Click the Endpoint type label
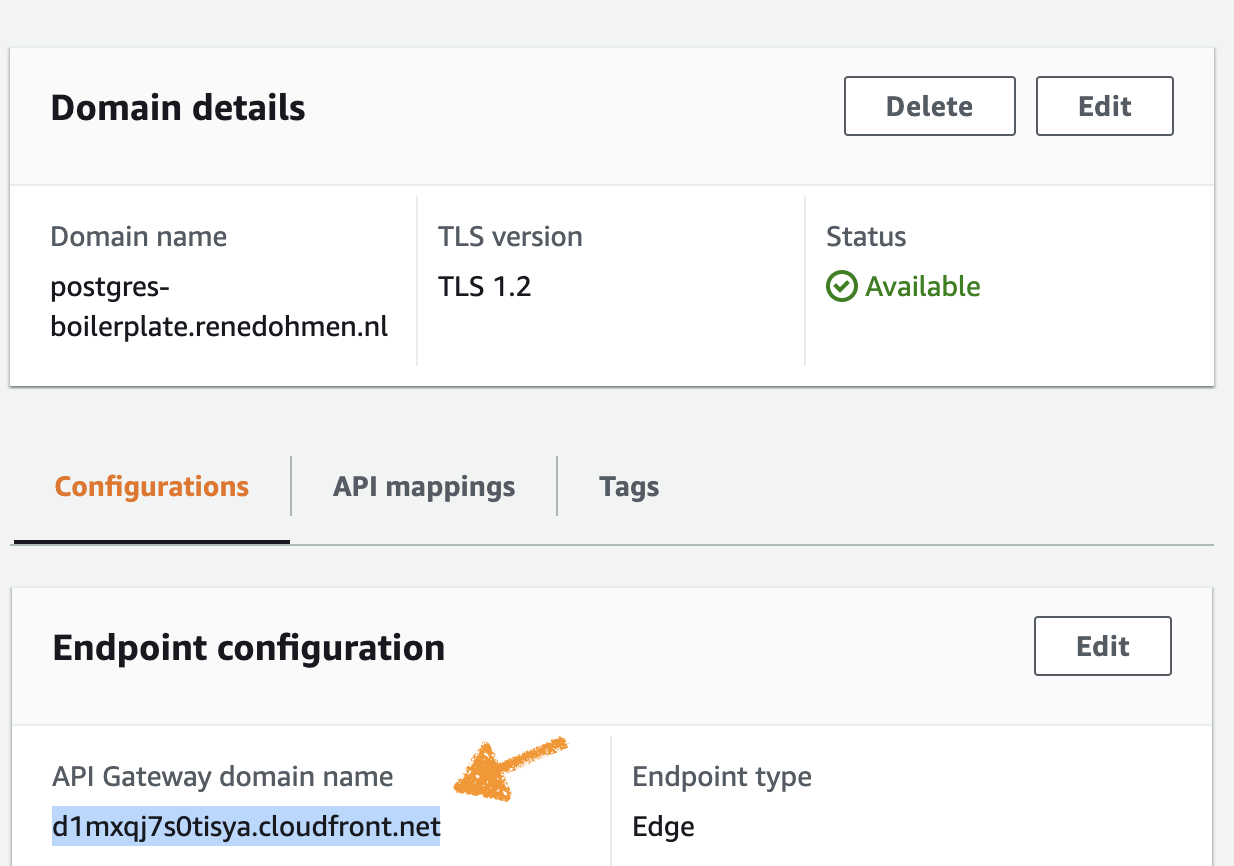 point(722,777)
